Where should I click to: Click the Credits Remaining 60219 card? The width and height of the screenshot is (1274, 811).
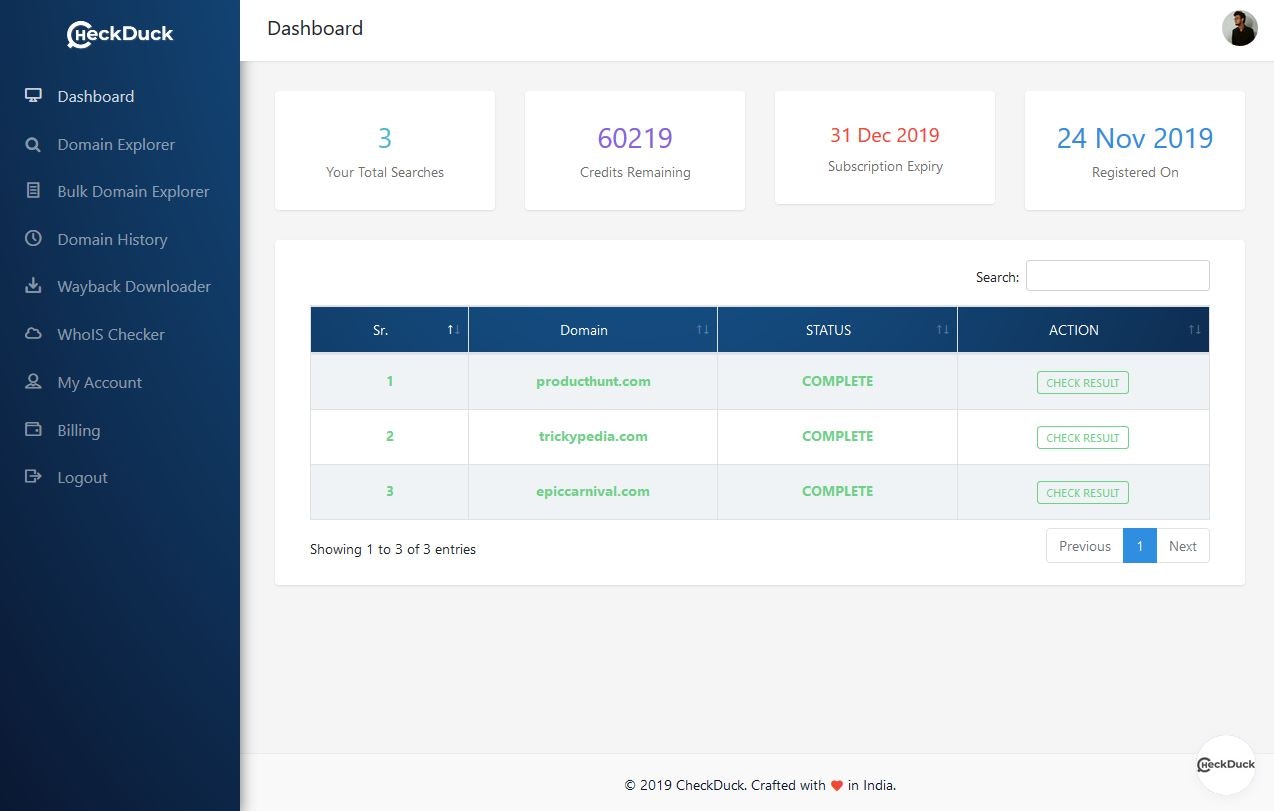[x=635, y=151]
